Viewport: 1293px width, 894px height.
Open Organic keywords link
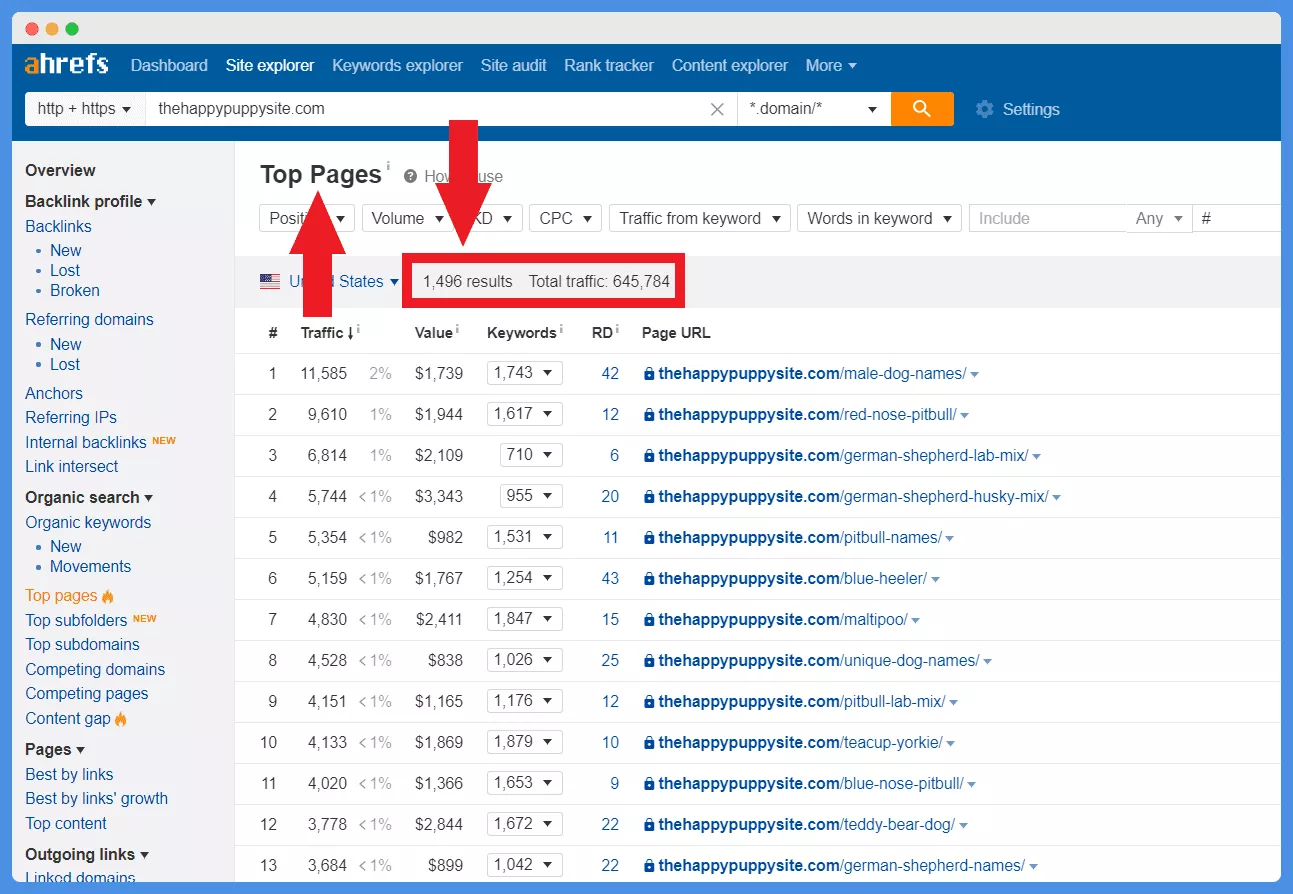point(88,522)
